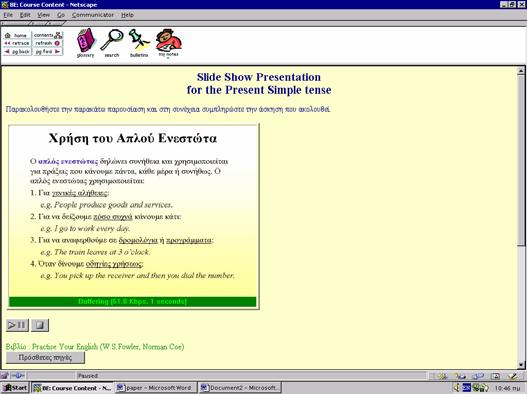Toggle play/pause for the slide show

(17, 325)
